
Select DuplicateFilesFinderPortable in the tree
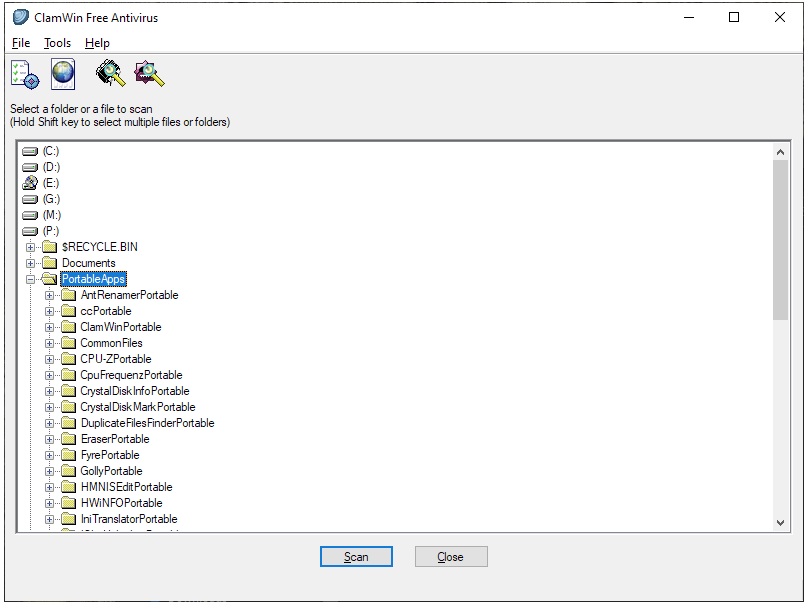(x=147, y=423)
